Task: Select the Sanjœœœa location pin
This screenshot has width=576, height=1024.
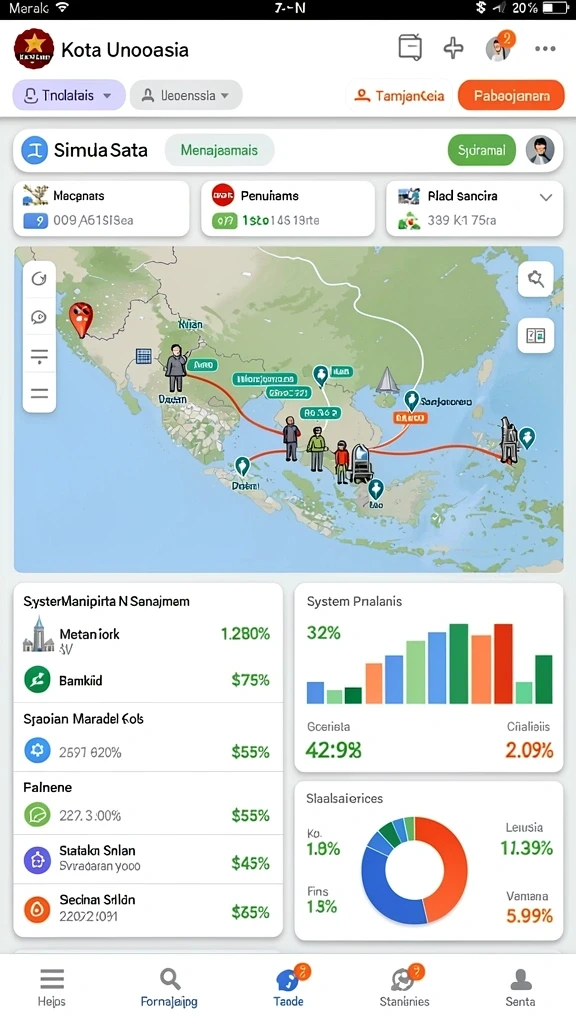Action: pos(411,400)
